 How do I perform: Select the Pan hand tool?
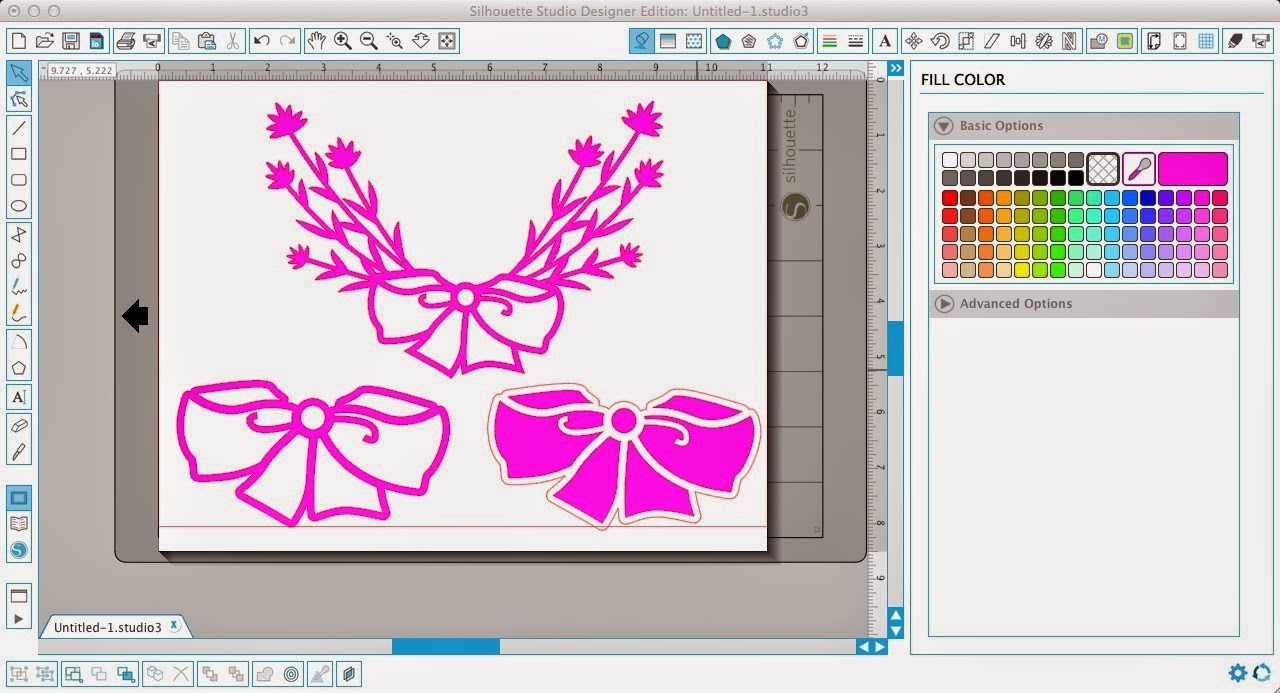coord(317,41)
